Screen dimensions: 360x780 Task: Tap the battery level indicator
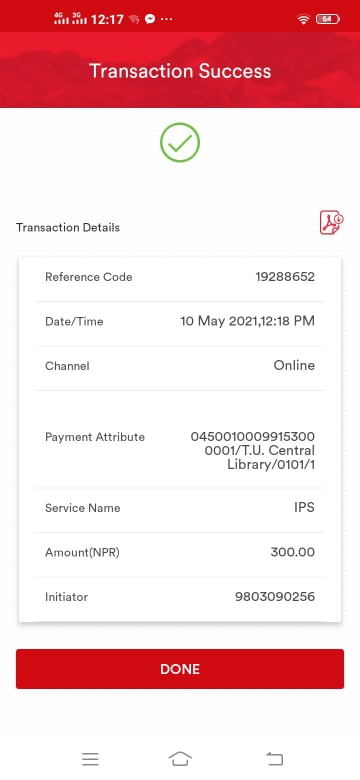click(328, 19)
